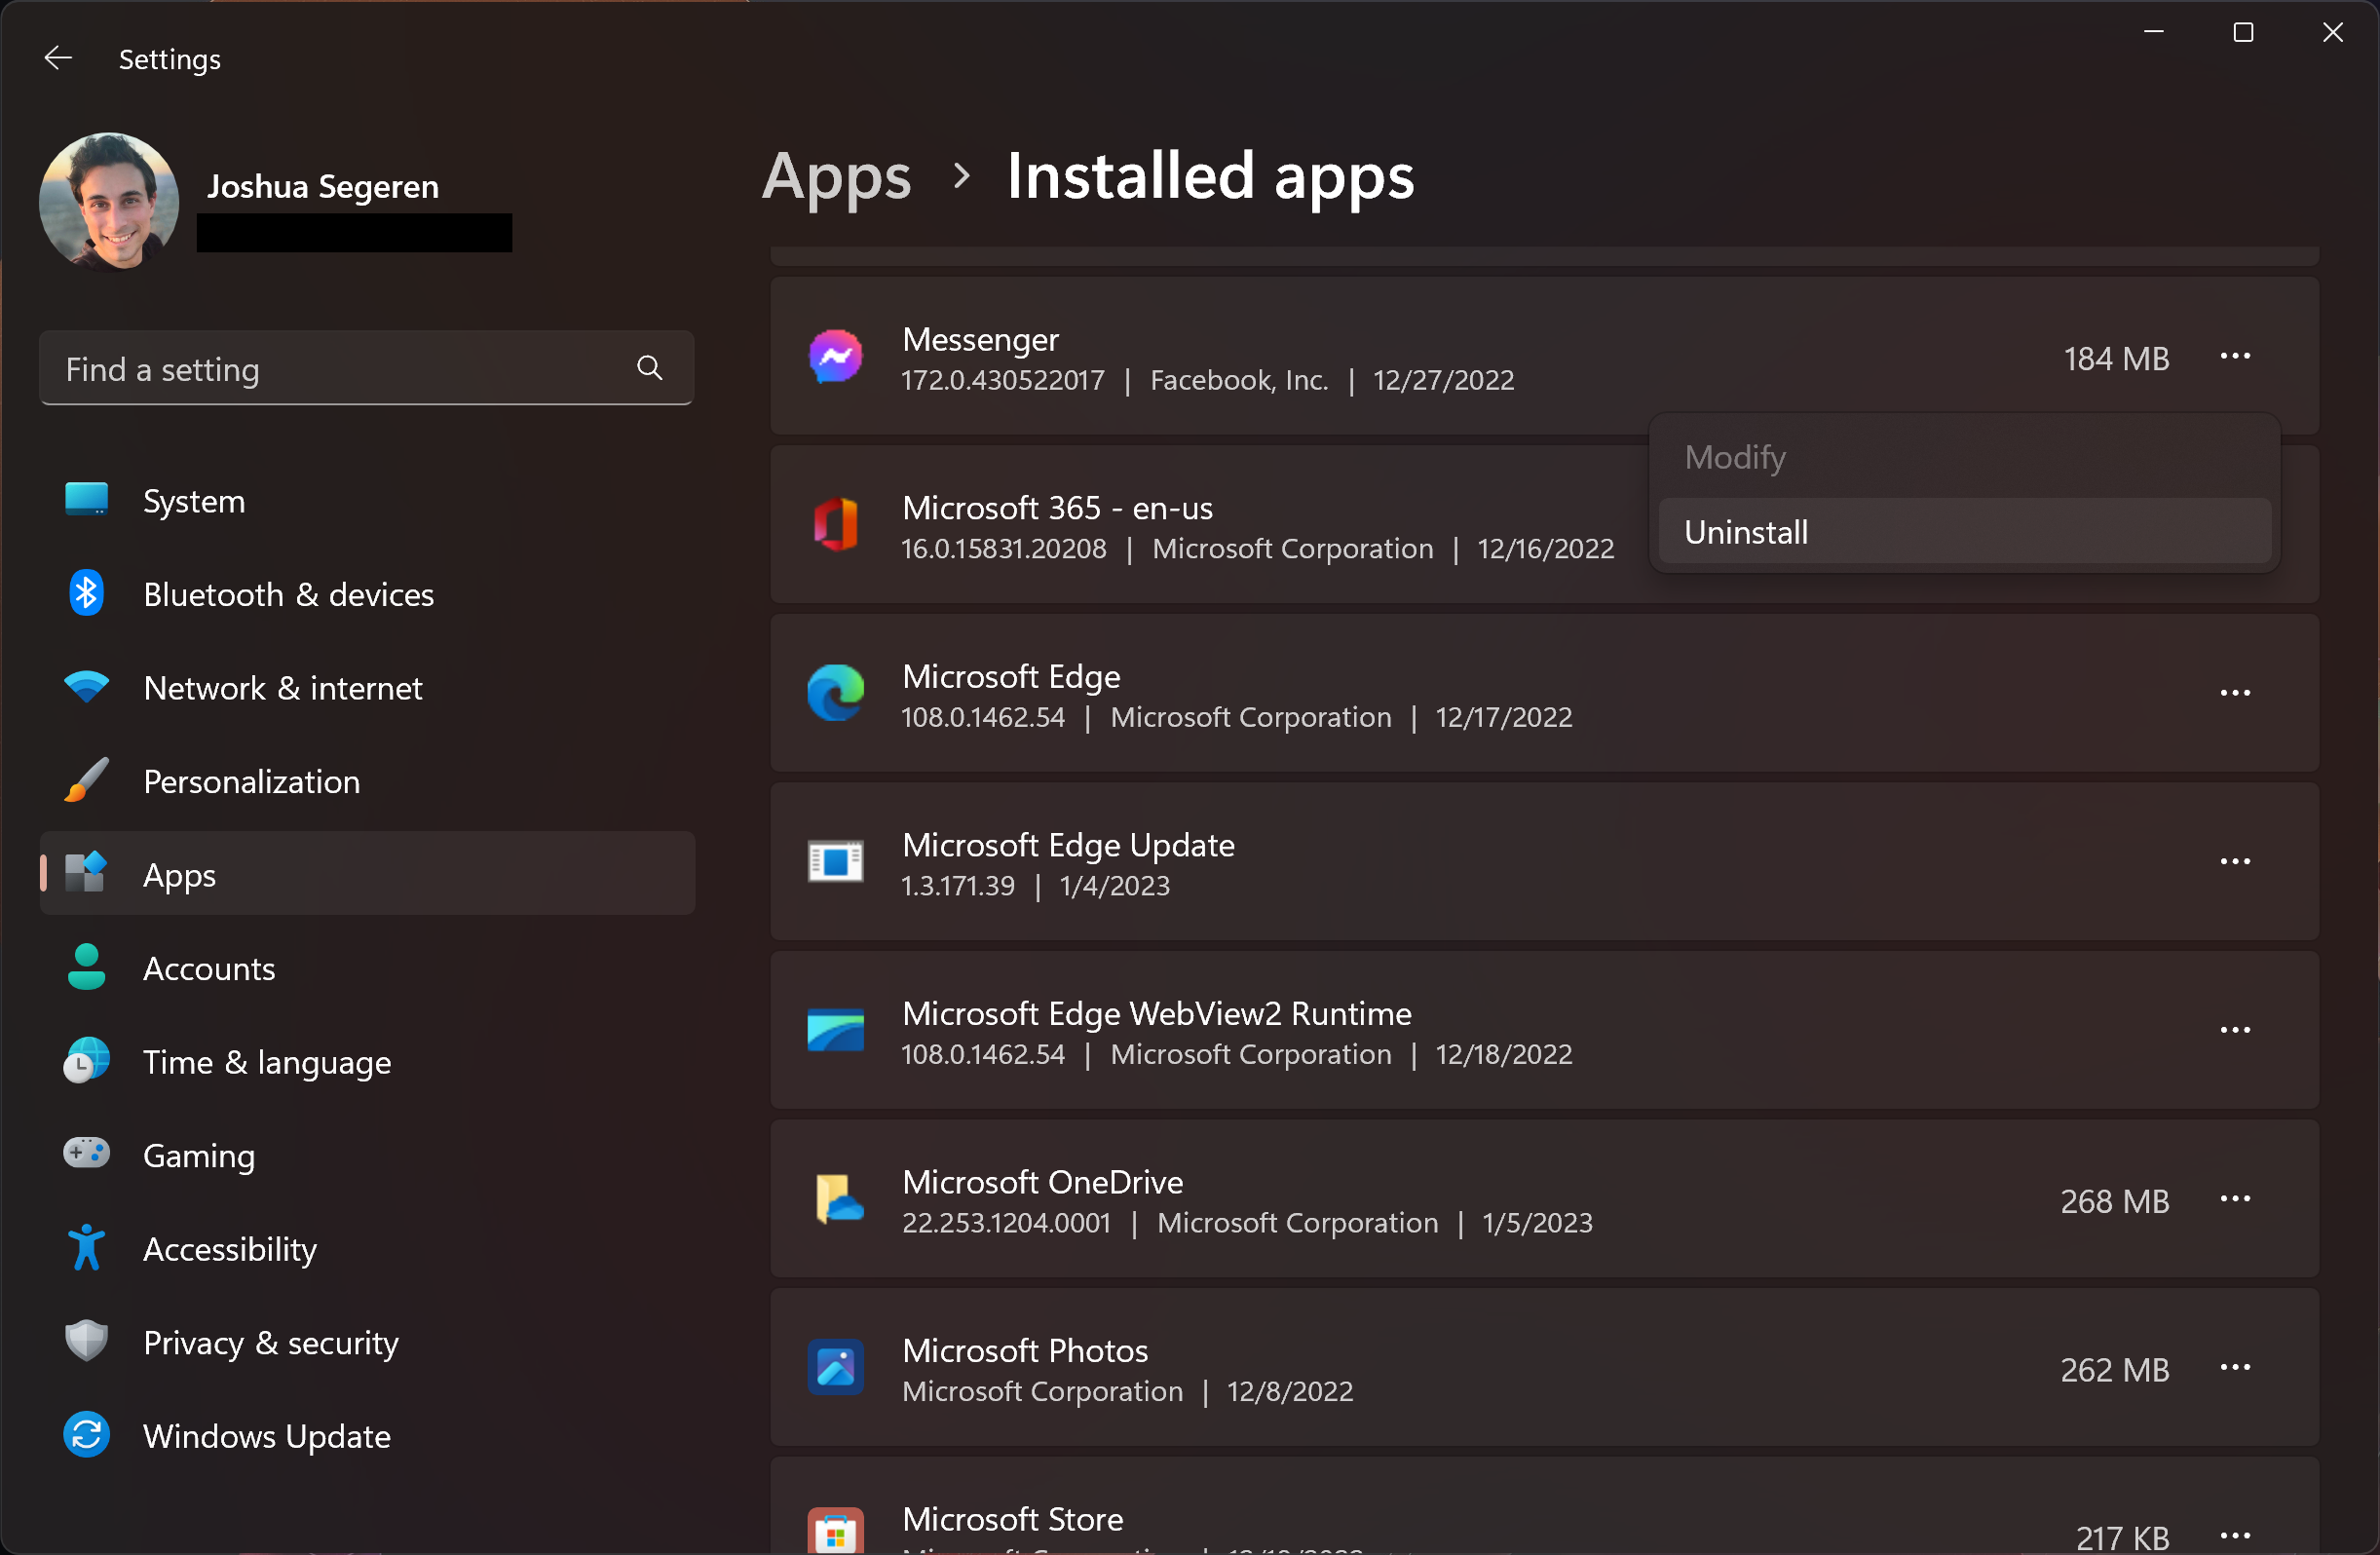This screenshot has height=1555, width=2380.
Task: Choose Uninstall from the context menu
Action: tap(1964, 532)
